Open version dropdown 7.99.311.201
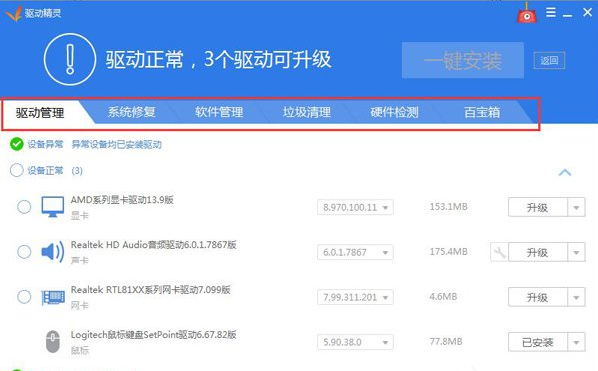 pos(355,297)
